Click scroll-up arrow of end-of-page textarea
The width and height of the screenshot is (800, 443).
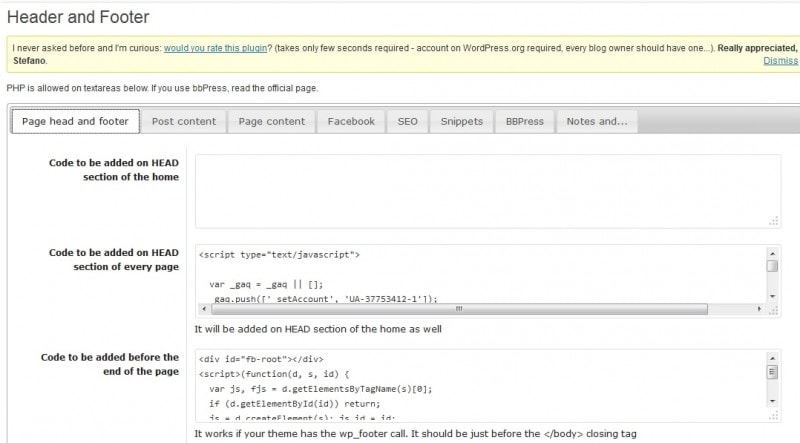772,358
